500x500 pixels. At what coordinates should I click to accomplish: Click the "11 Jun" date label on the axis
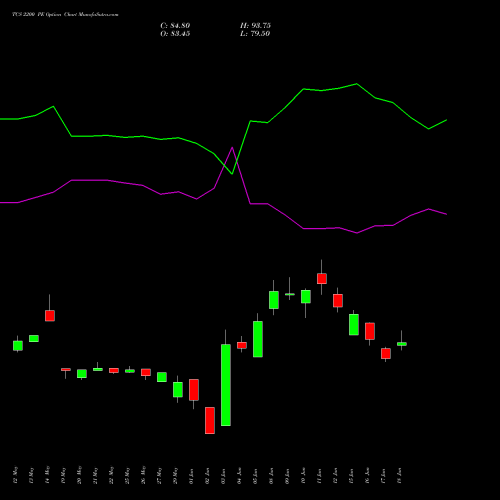(x=319, y=476)
